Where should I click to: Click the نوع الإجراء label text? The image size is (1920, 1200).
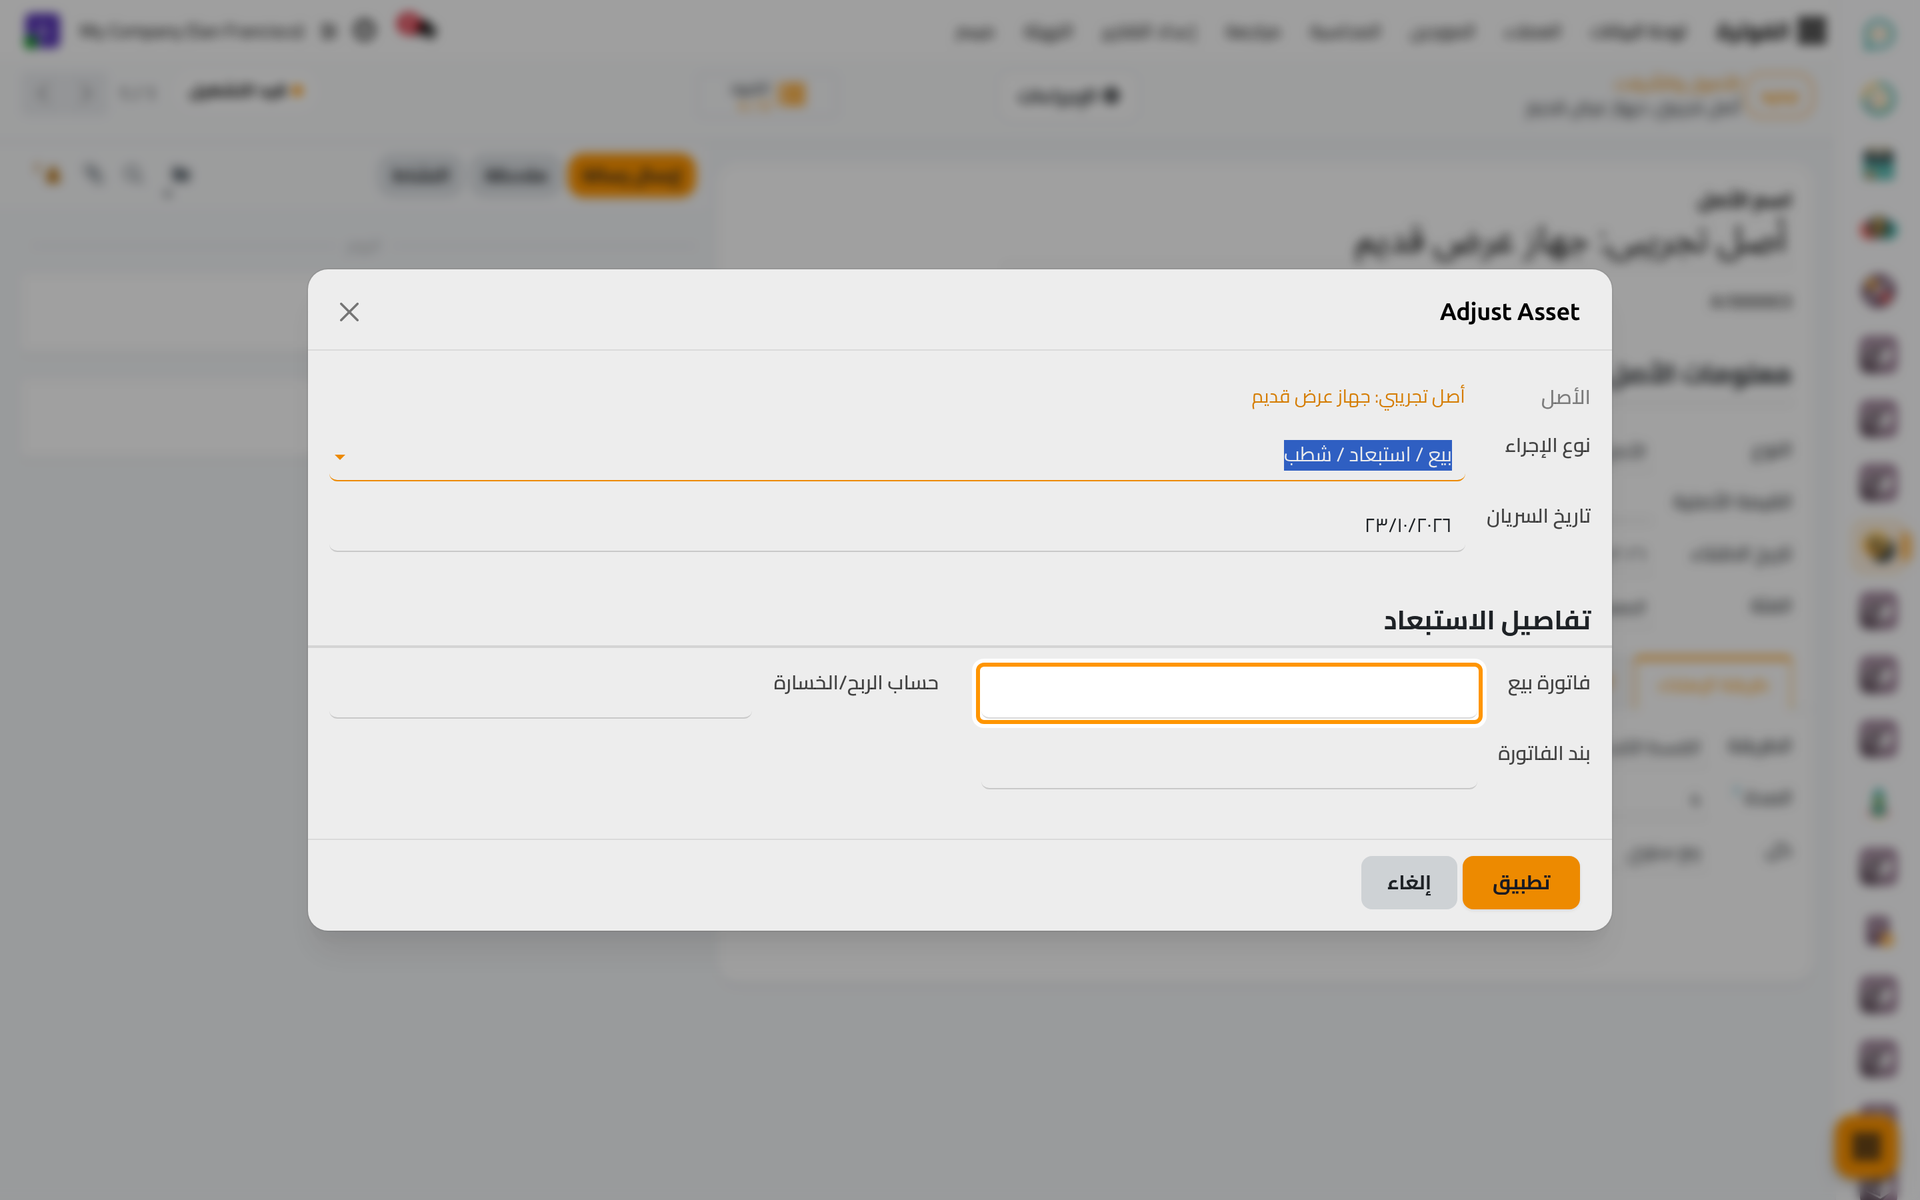(x=1547, y=446)
